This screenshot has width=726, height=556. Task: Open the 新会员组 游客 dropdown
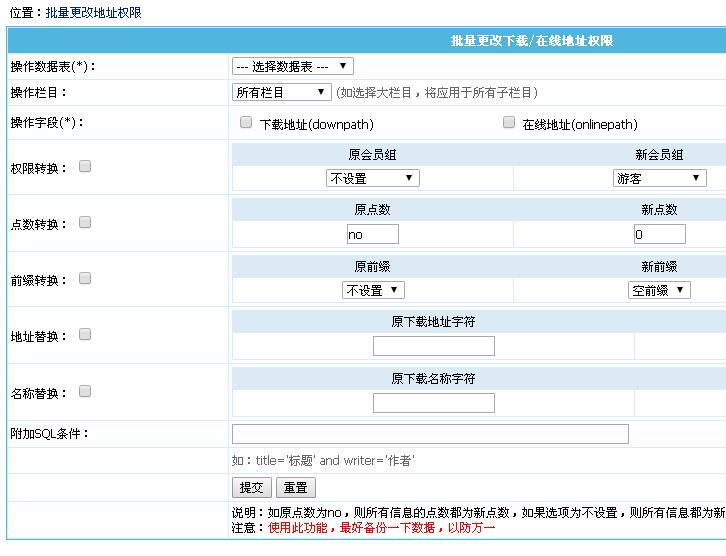pos(660,178)
